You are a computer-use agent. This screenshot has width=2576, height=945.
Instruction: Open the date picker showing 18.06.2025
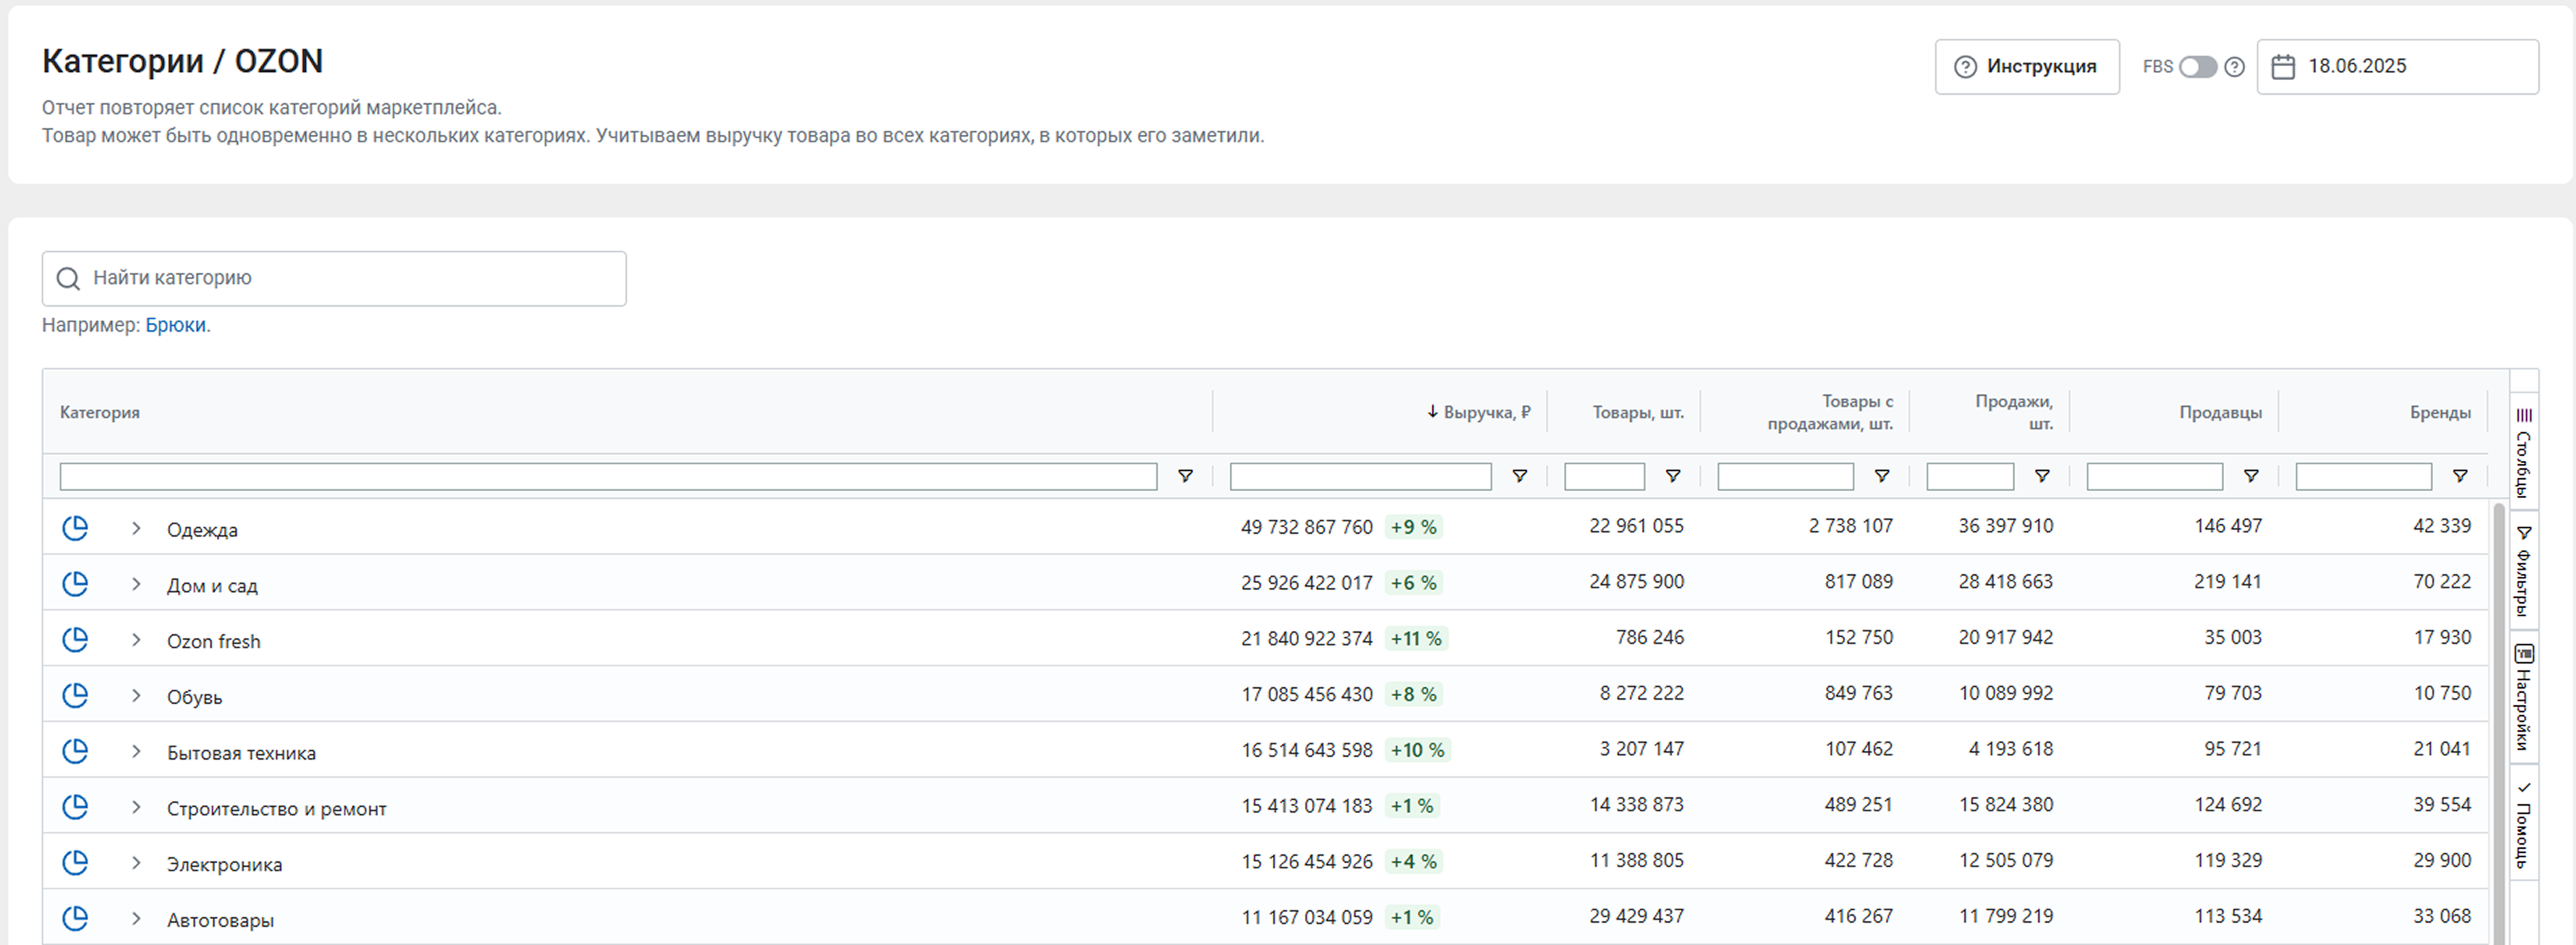[x=2397, y=67]
